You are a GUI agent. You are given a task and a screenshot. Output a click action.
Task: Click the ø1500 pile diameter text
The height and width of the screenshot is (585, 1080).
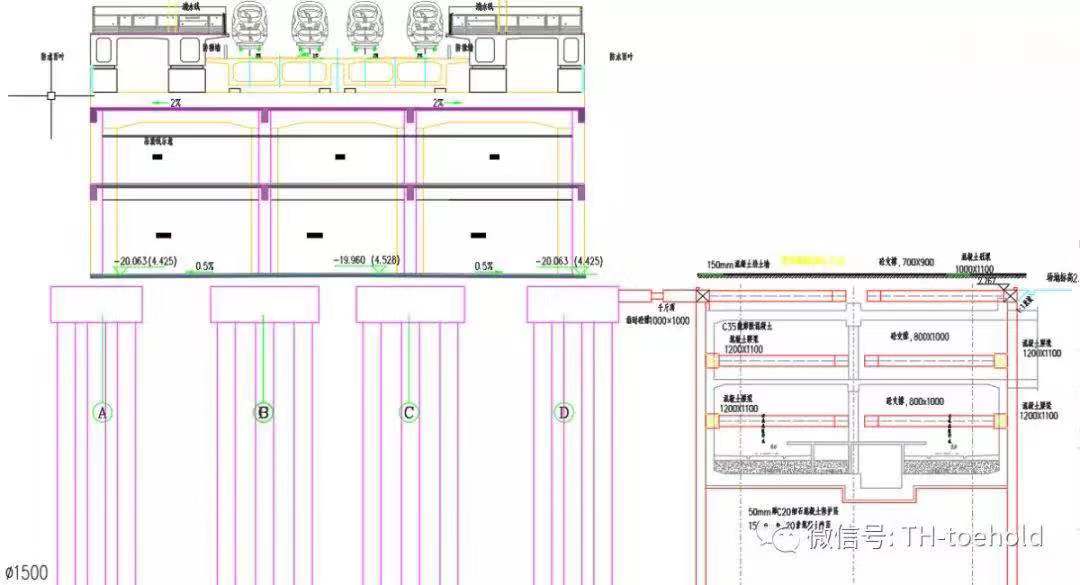[24, 574]
